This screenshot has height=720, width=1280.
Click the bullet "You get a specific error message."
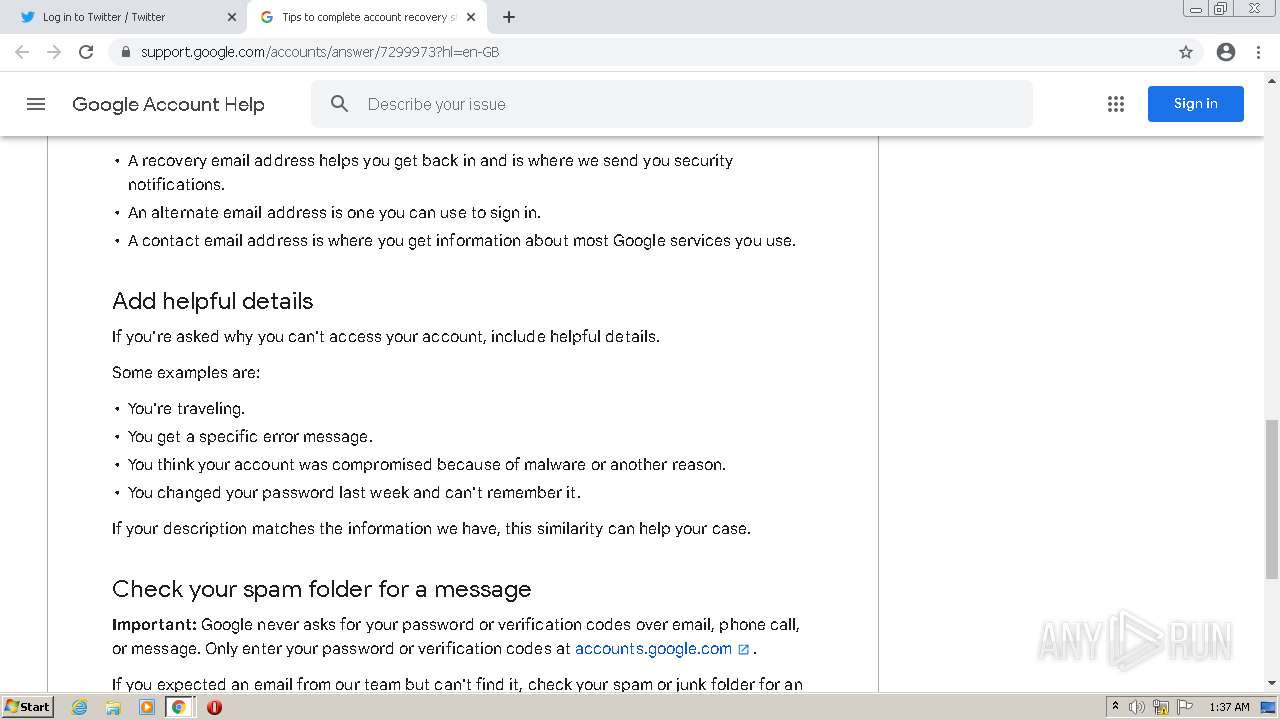coord(250,436)
